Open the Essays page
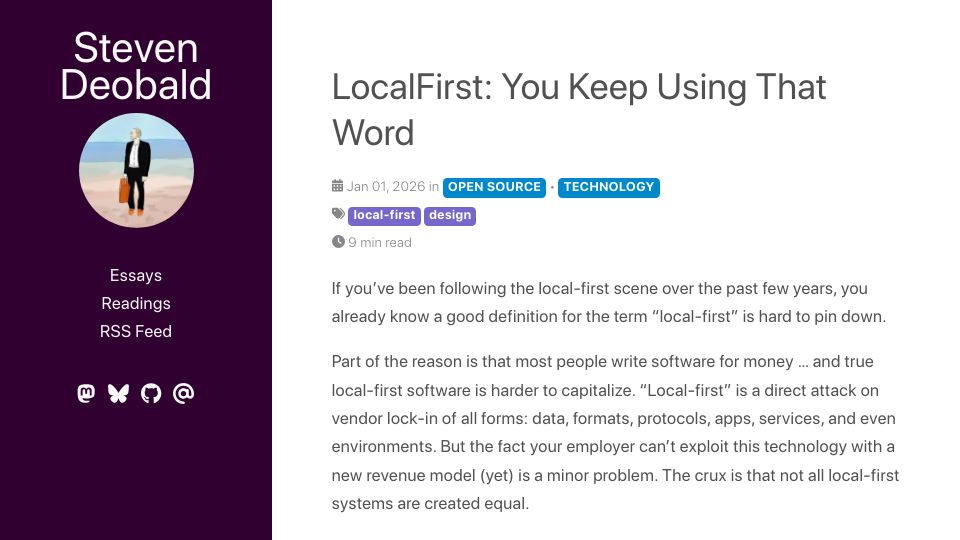 (x=136, y=276)
